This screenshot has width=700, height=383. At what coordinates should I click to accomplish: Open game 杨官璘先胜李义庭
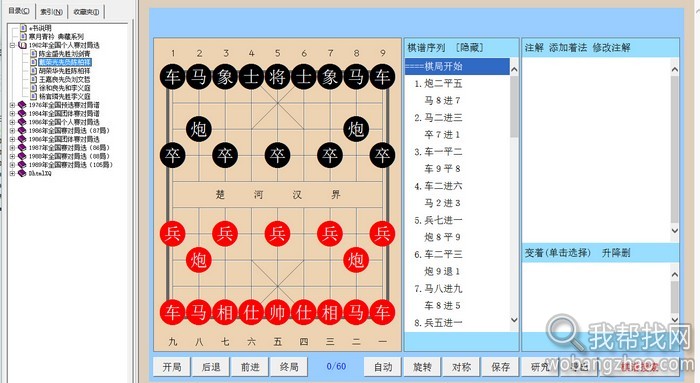pos(64,96)
